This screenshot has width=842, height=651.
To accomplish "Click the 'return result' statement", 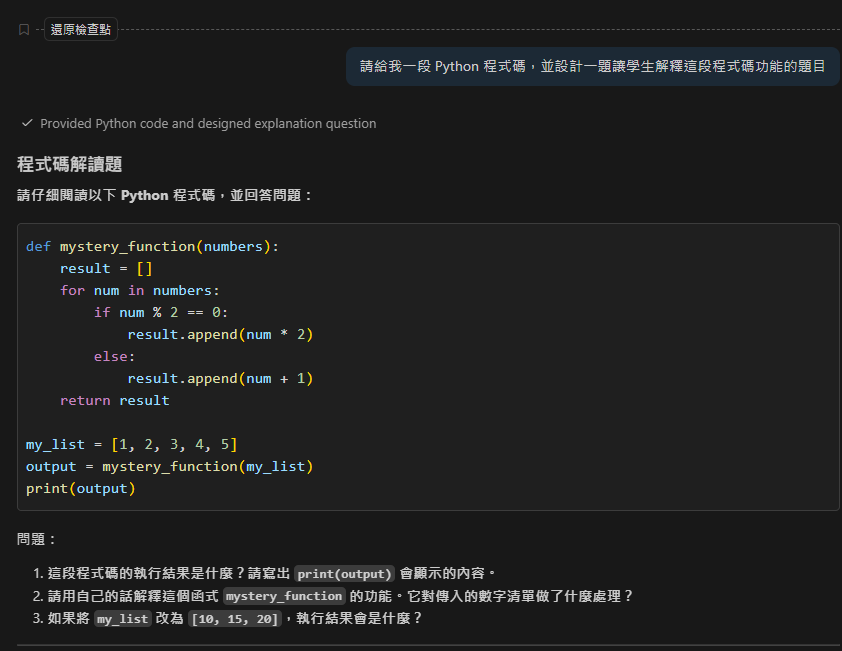I will (x=114, y=400).
